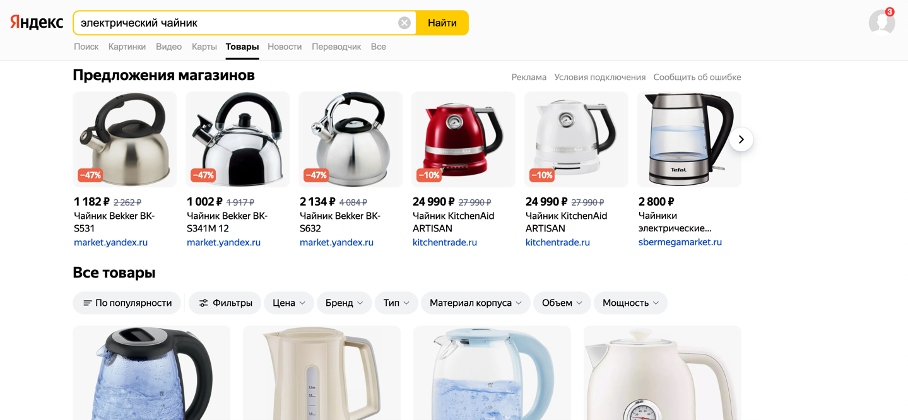Switch to the Картинки tab
Screen dimensions: 908x420
click(127, 47)
